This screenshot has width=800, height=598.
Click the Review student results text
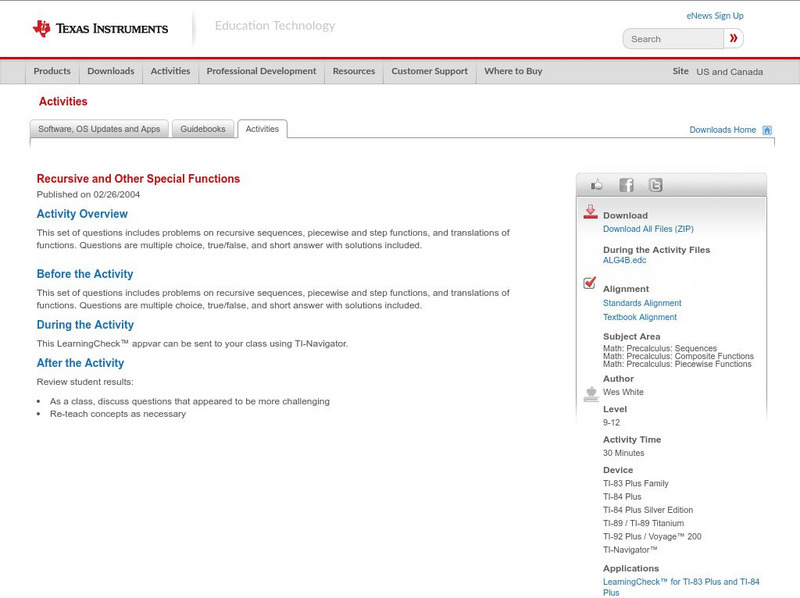[85, 382]
